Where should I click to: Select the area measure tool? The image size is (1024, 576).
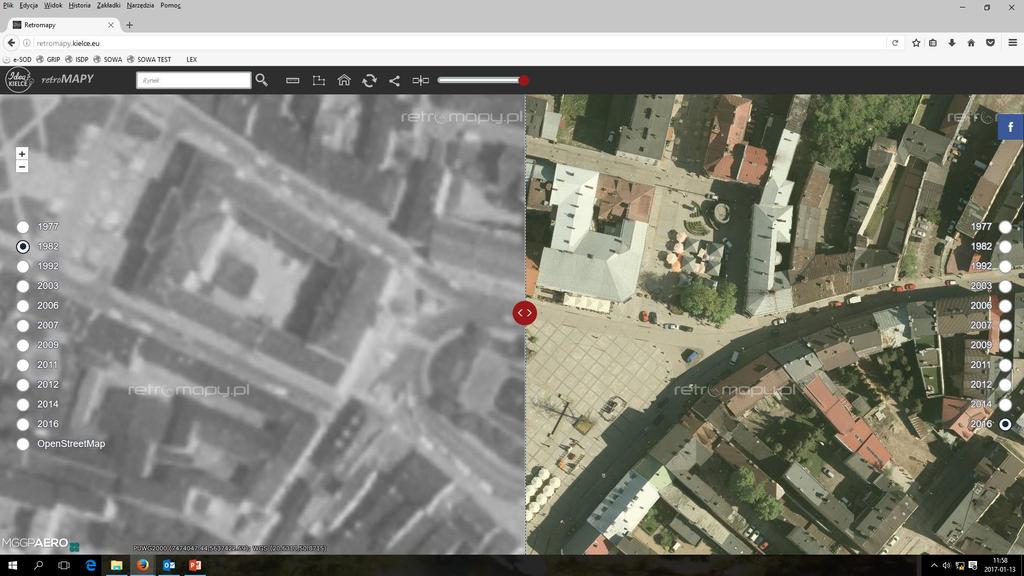(x=319, y=80)
